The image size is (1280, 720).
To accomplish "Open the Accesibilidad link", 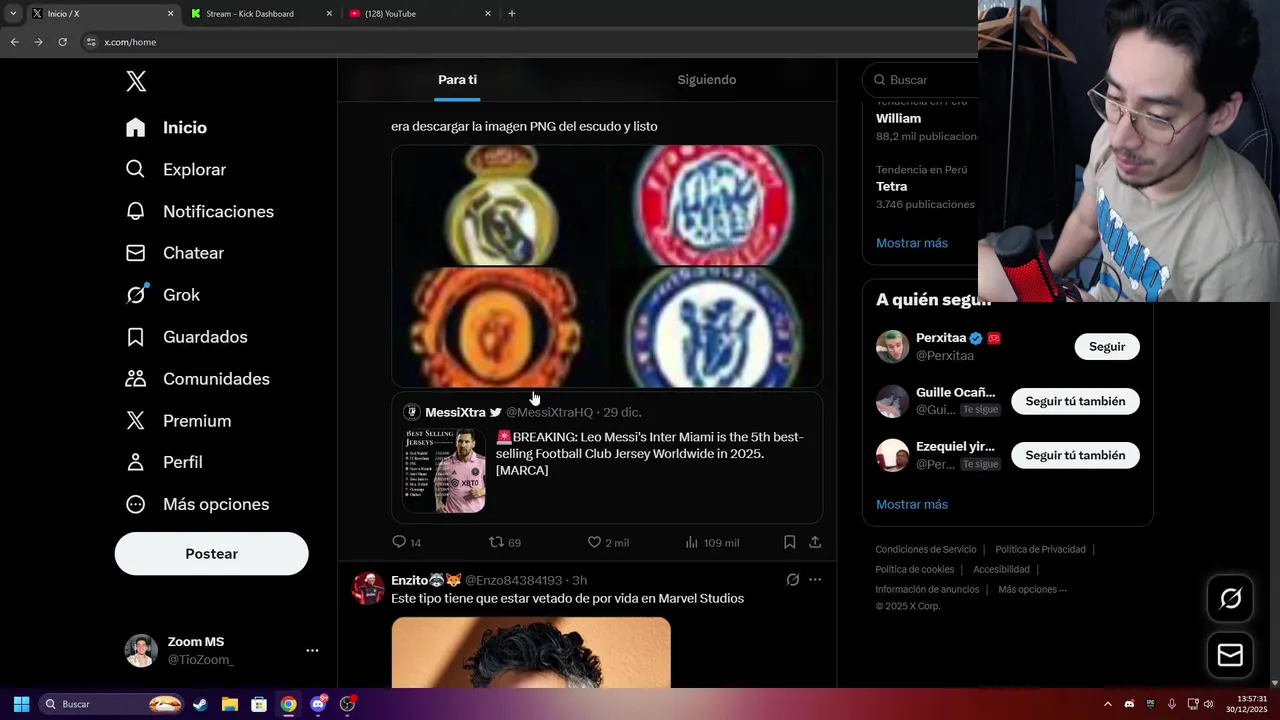I will 1001,570.
